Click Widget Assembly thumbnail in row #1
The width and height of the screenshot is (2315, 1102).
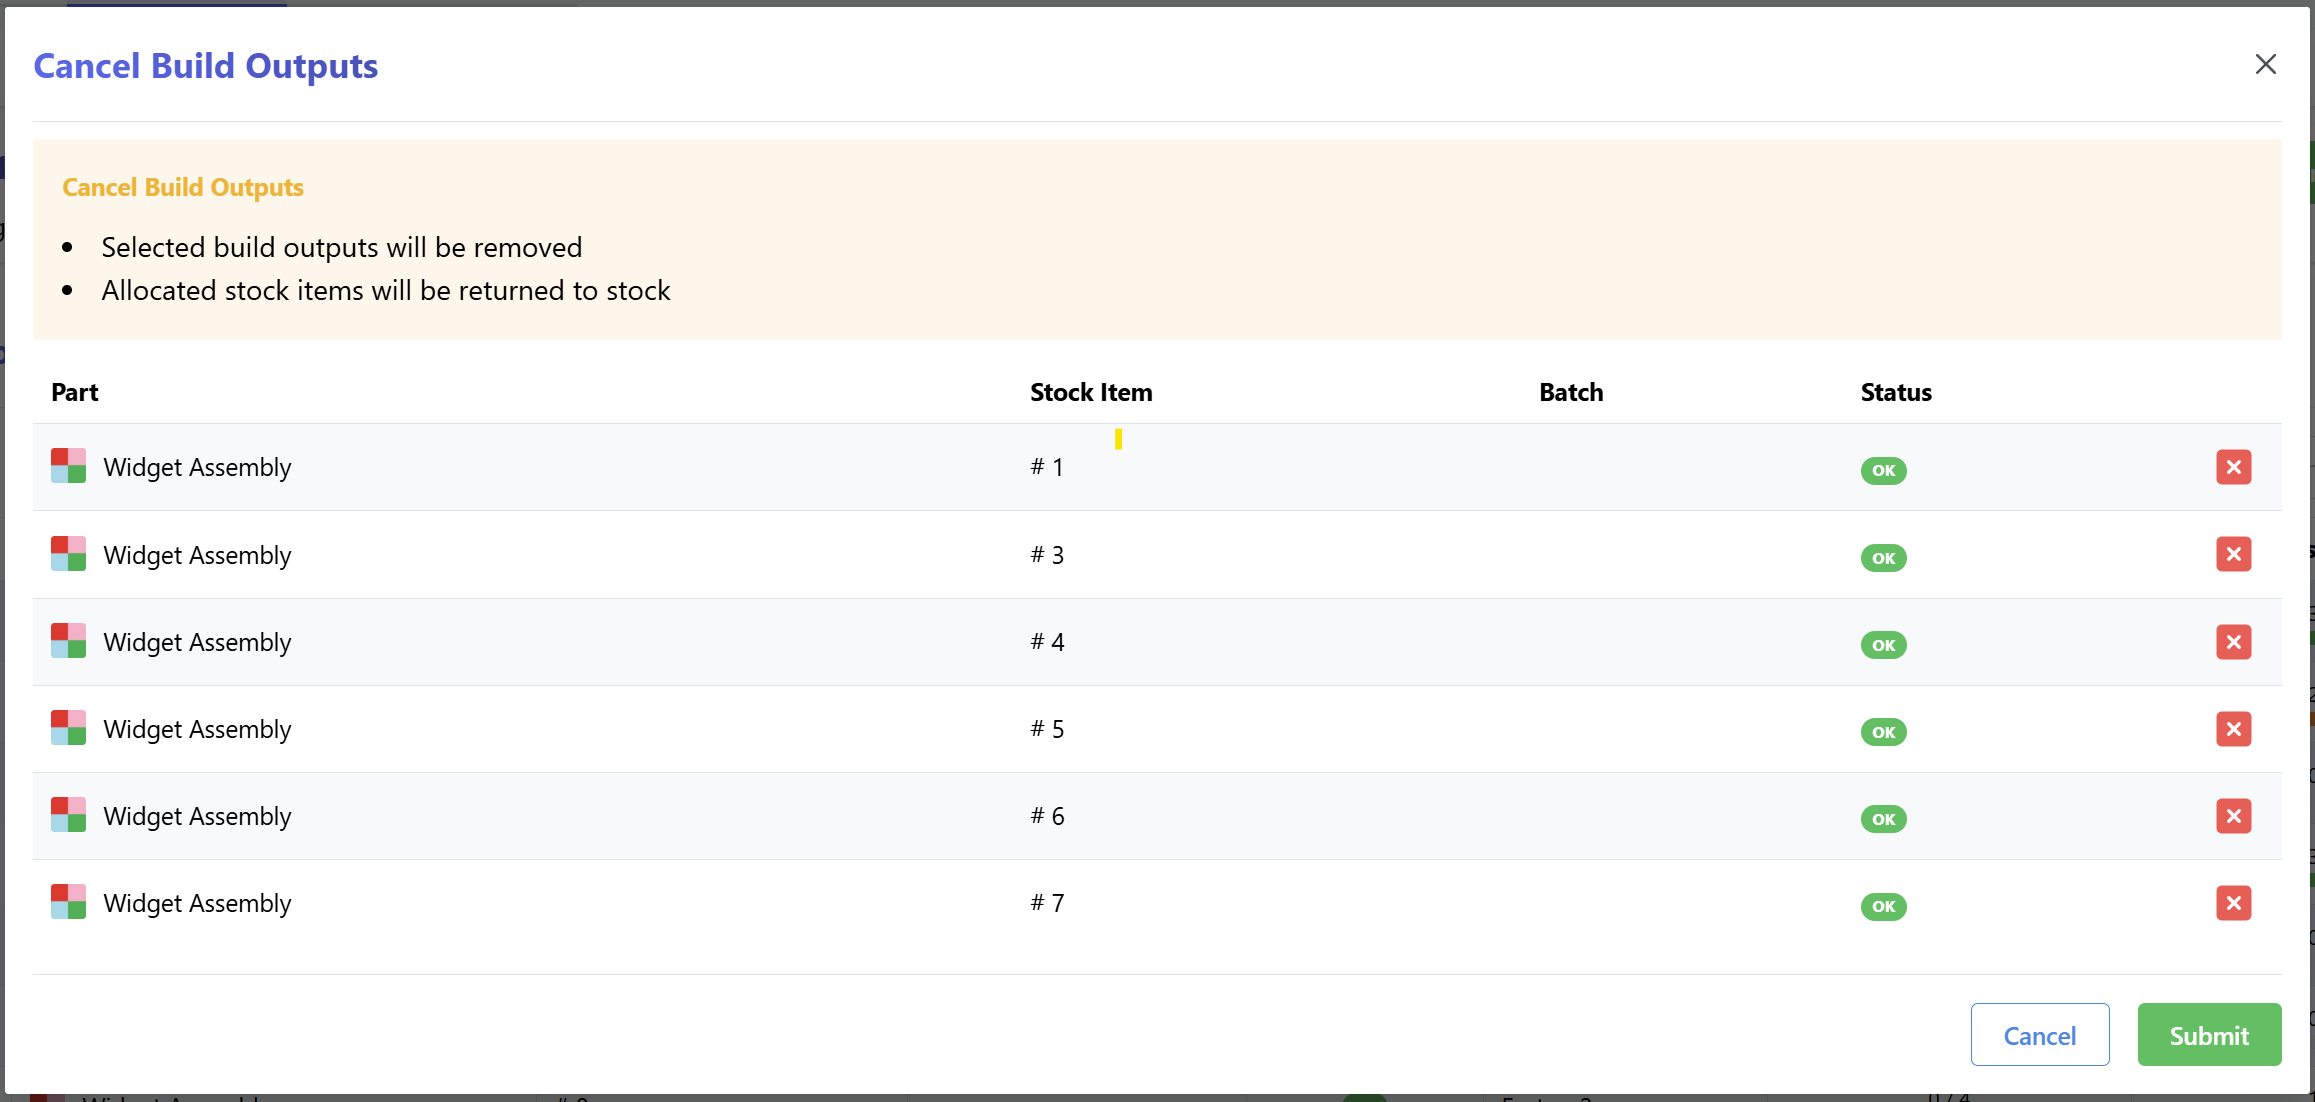point(68,466)
